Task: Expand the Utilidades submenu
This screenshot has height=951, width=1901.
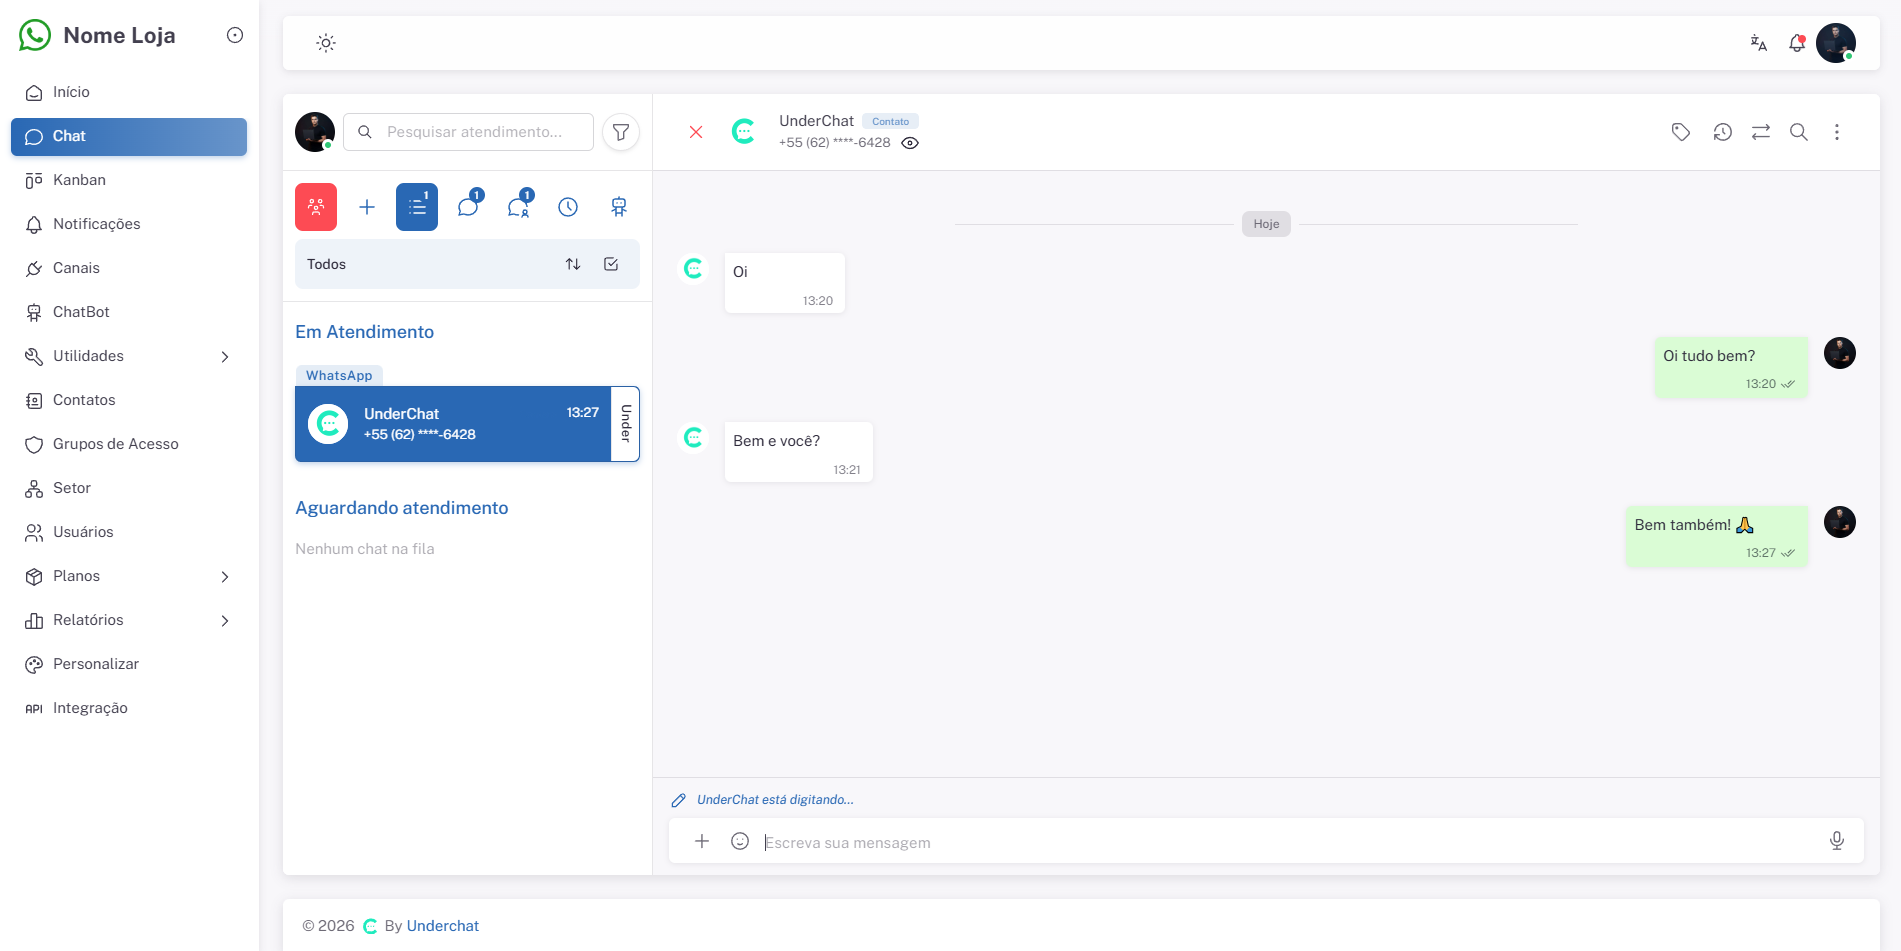Action: [x=129, y=356]
